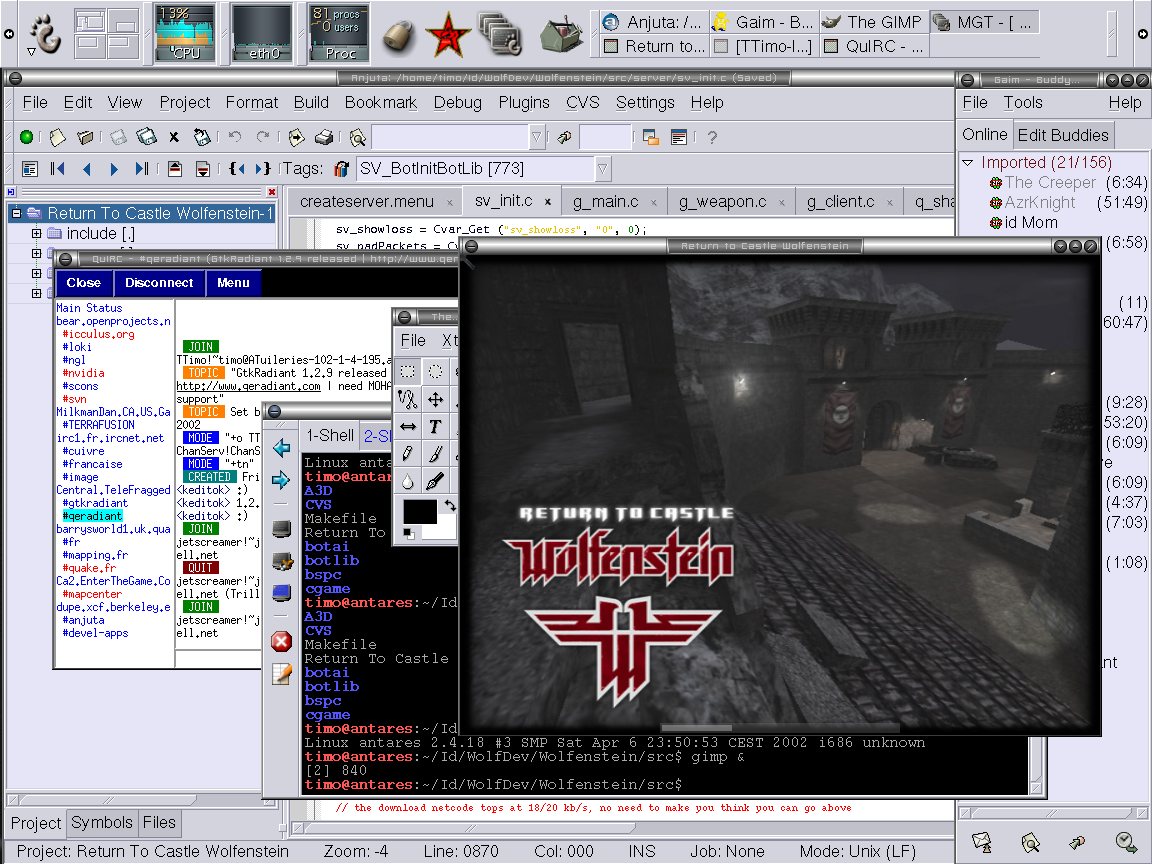
Task: Select GIMP pencil tool
Action: point(408,454)
